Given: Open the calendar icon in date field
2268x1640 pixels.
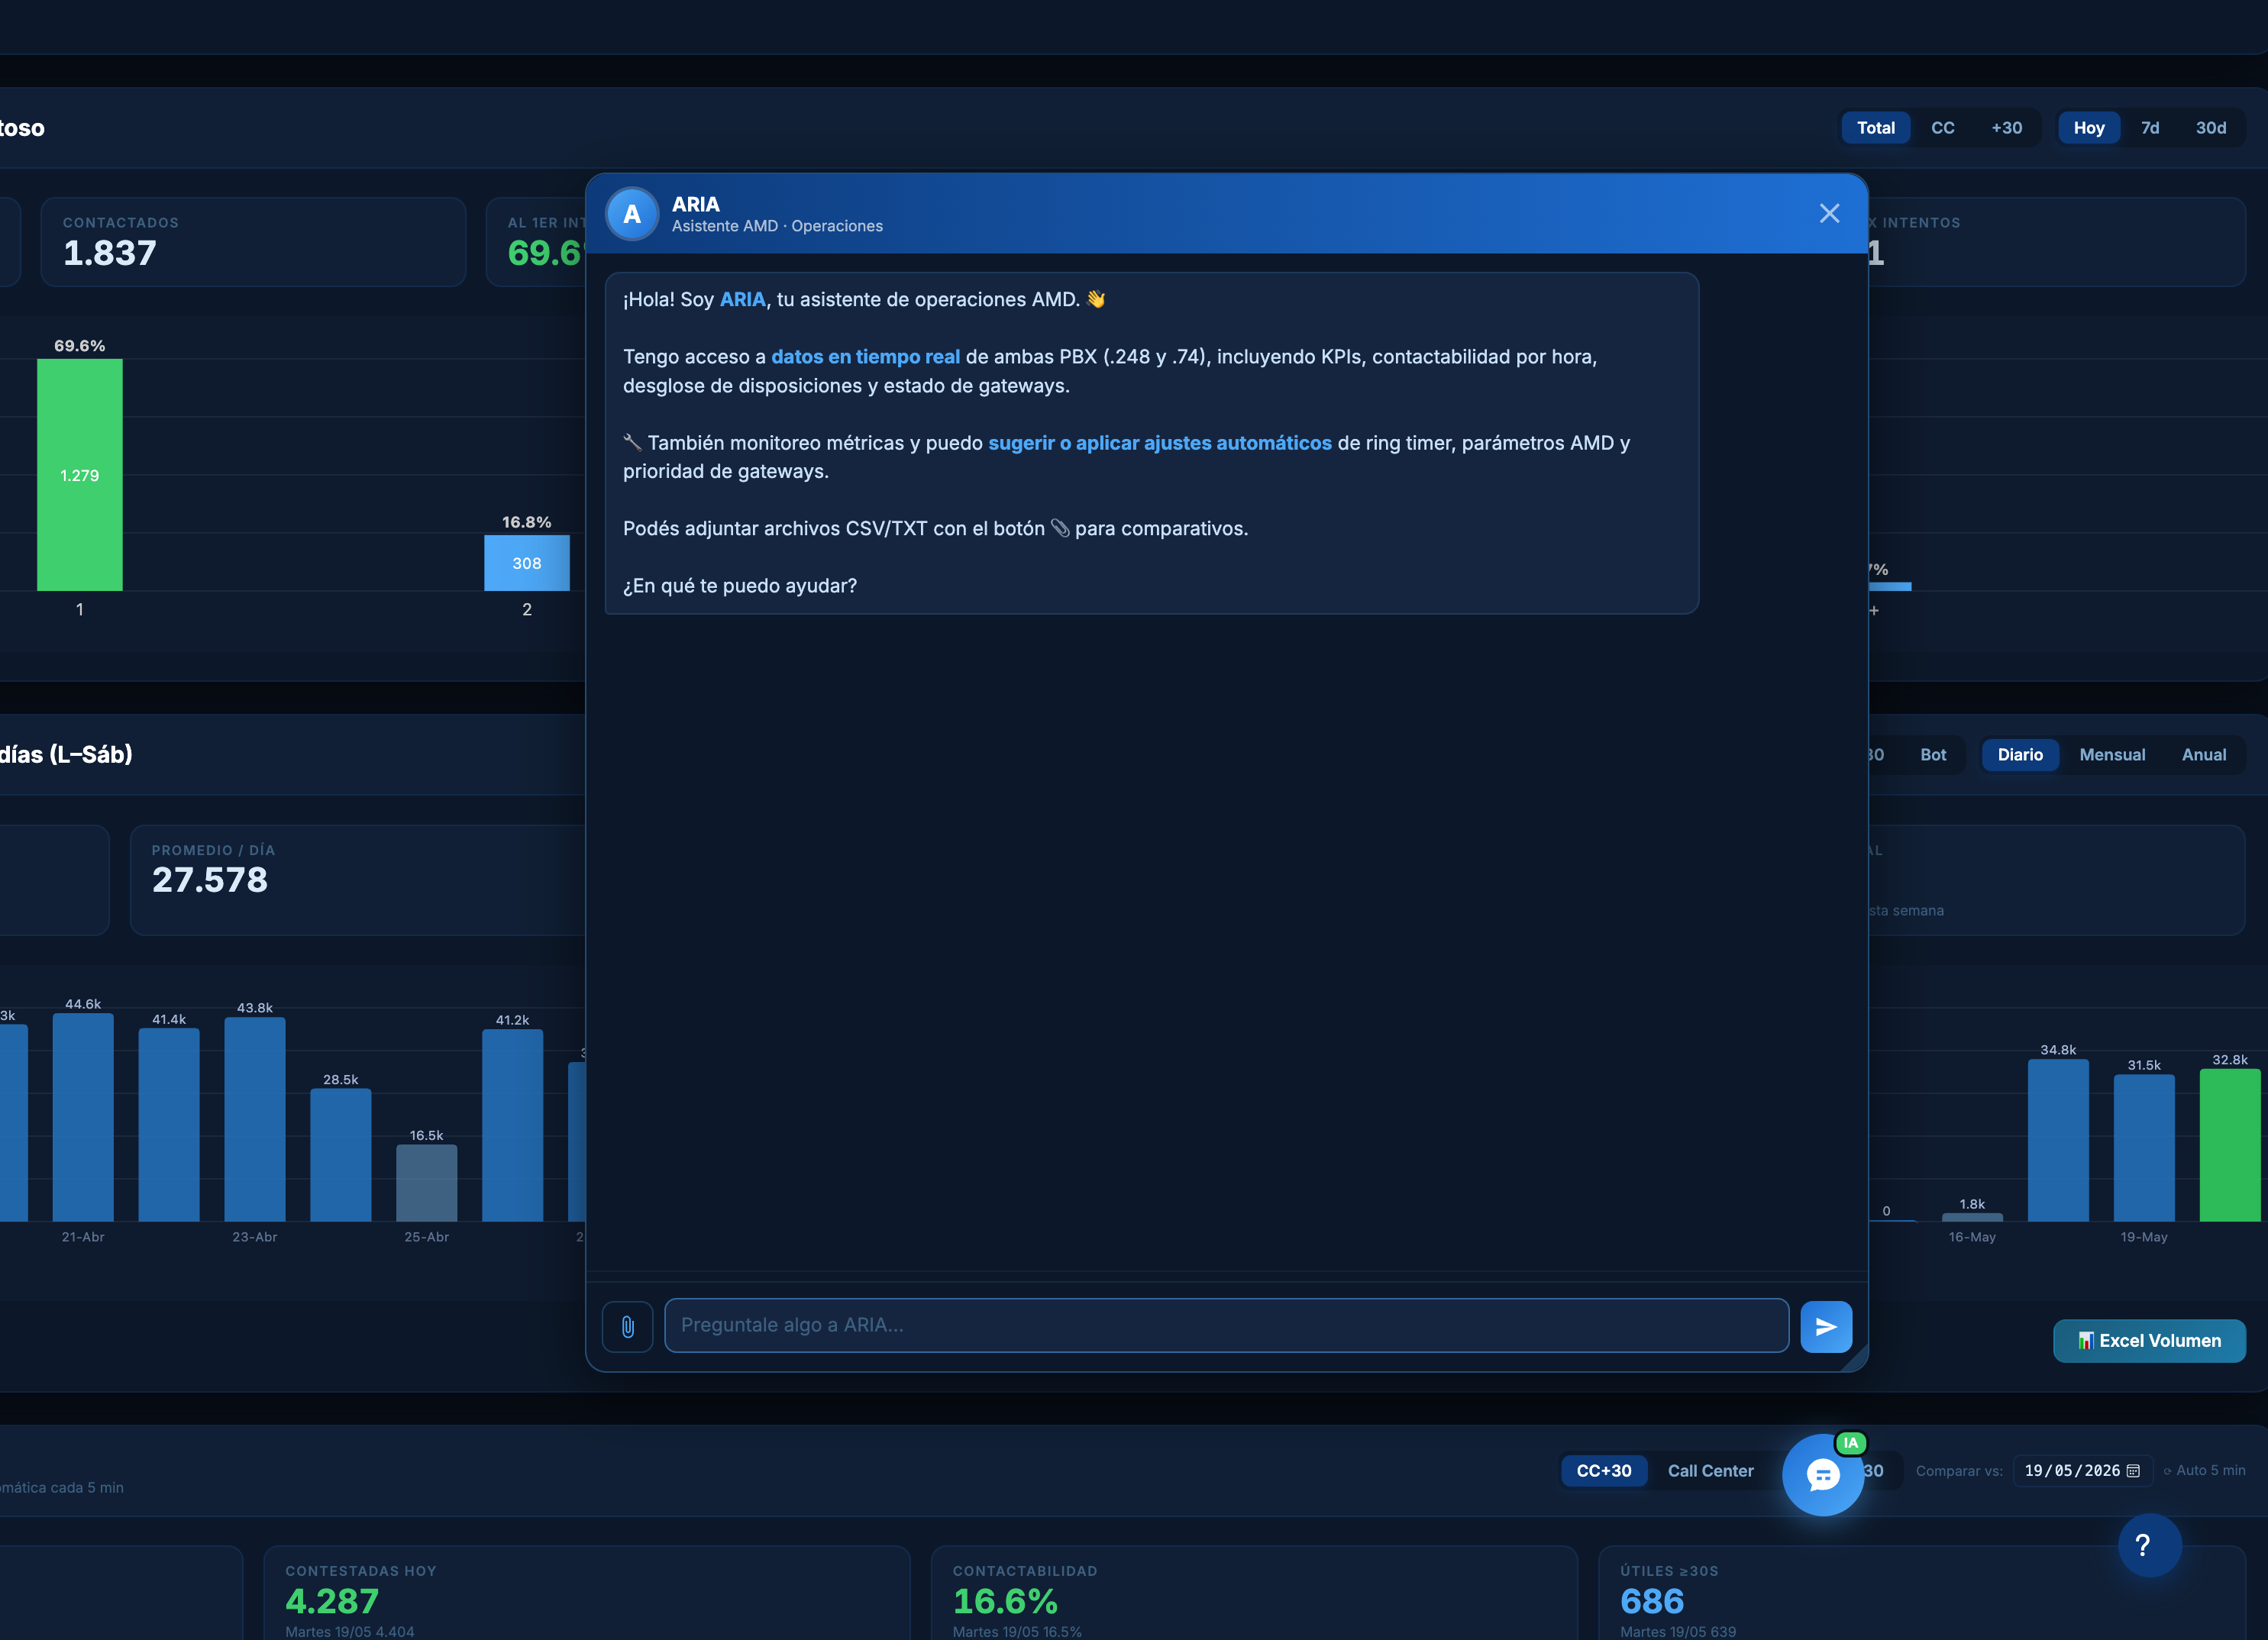Looking at the screenshot, I should click(x=2133, y=1471).
